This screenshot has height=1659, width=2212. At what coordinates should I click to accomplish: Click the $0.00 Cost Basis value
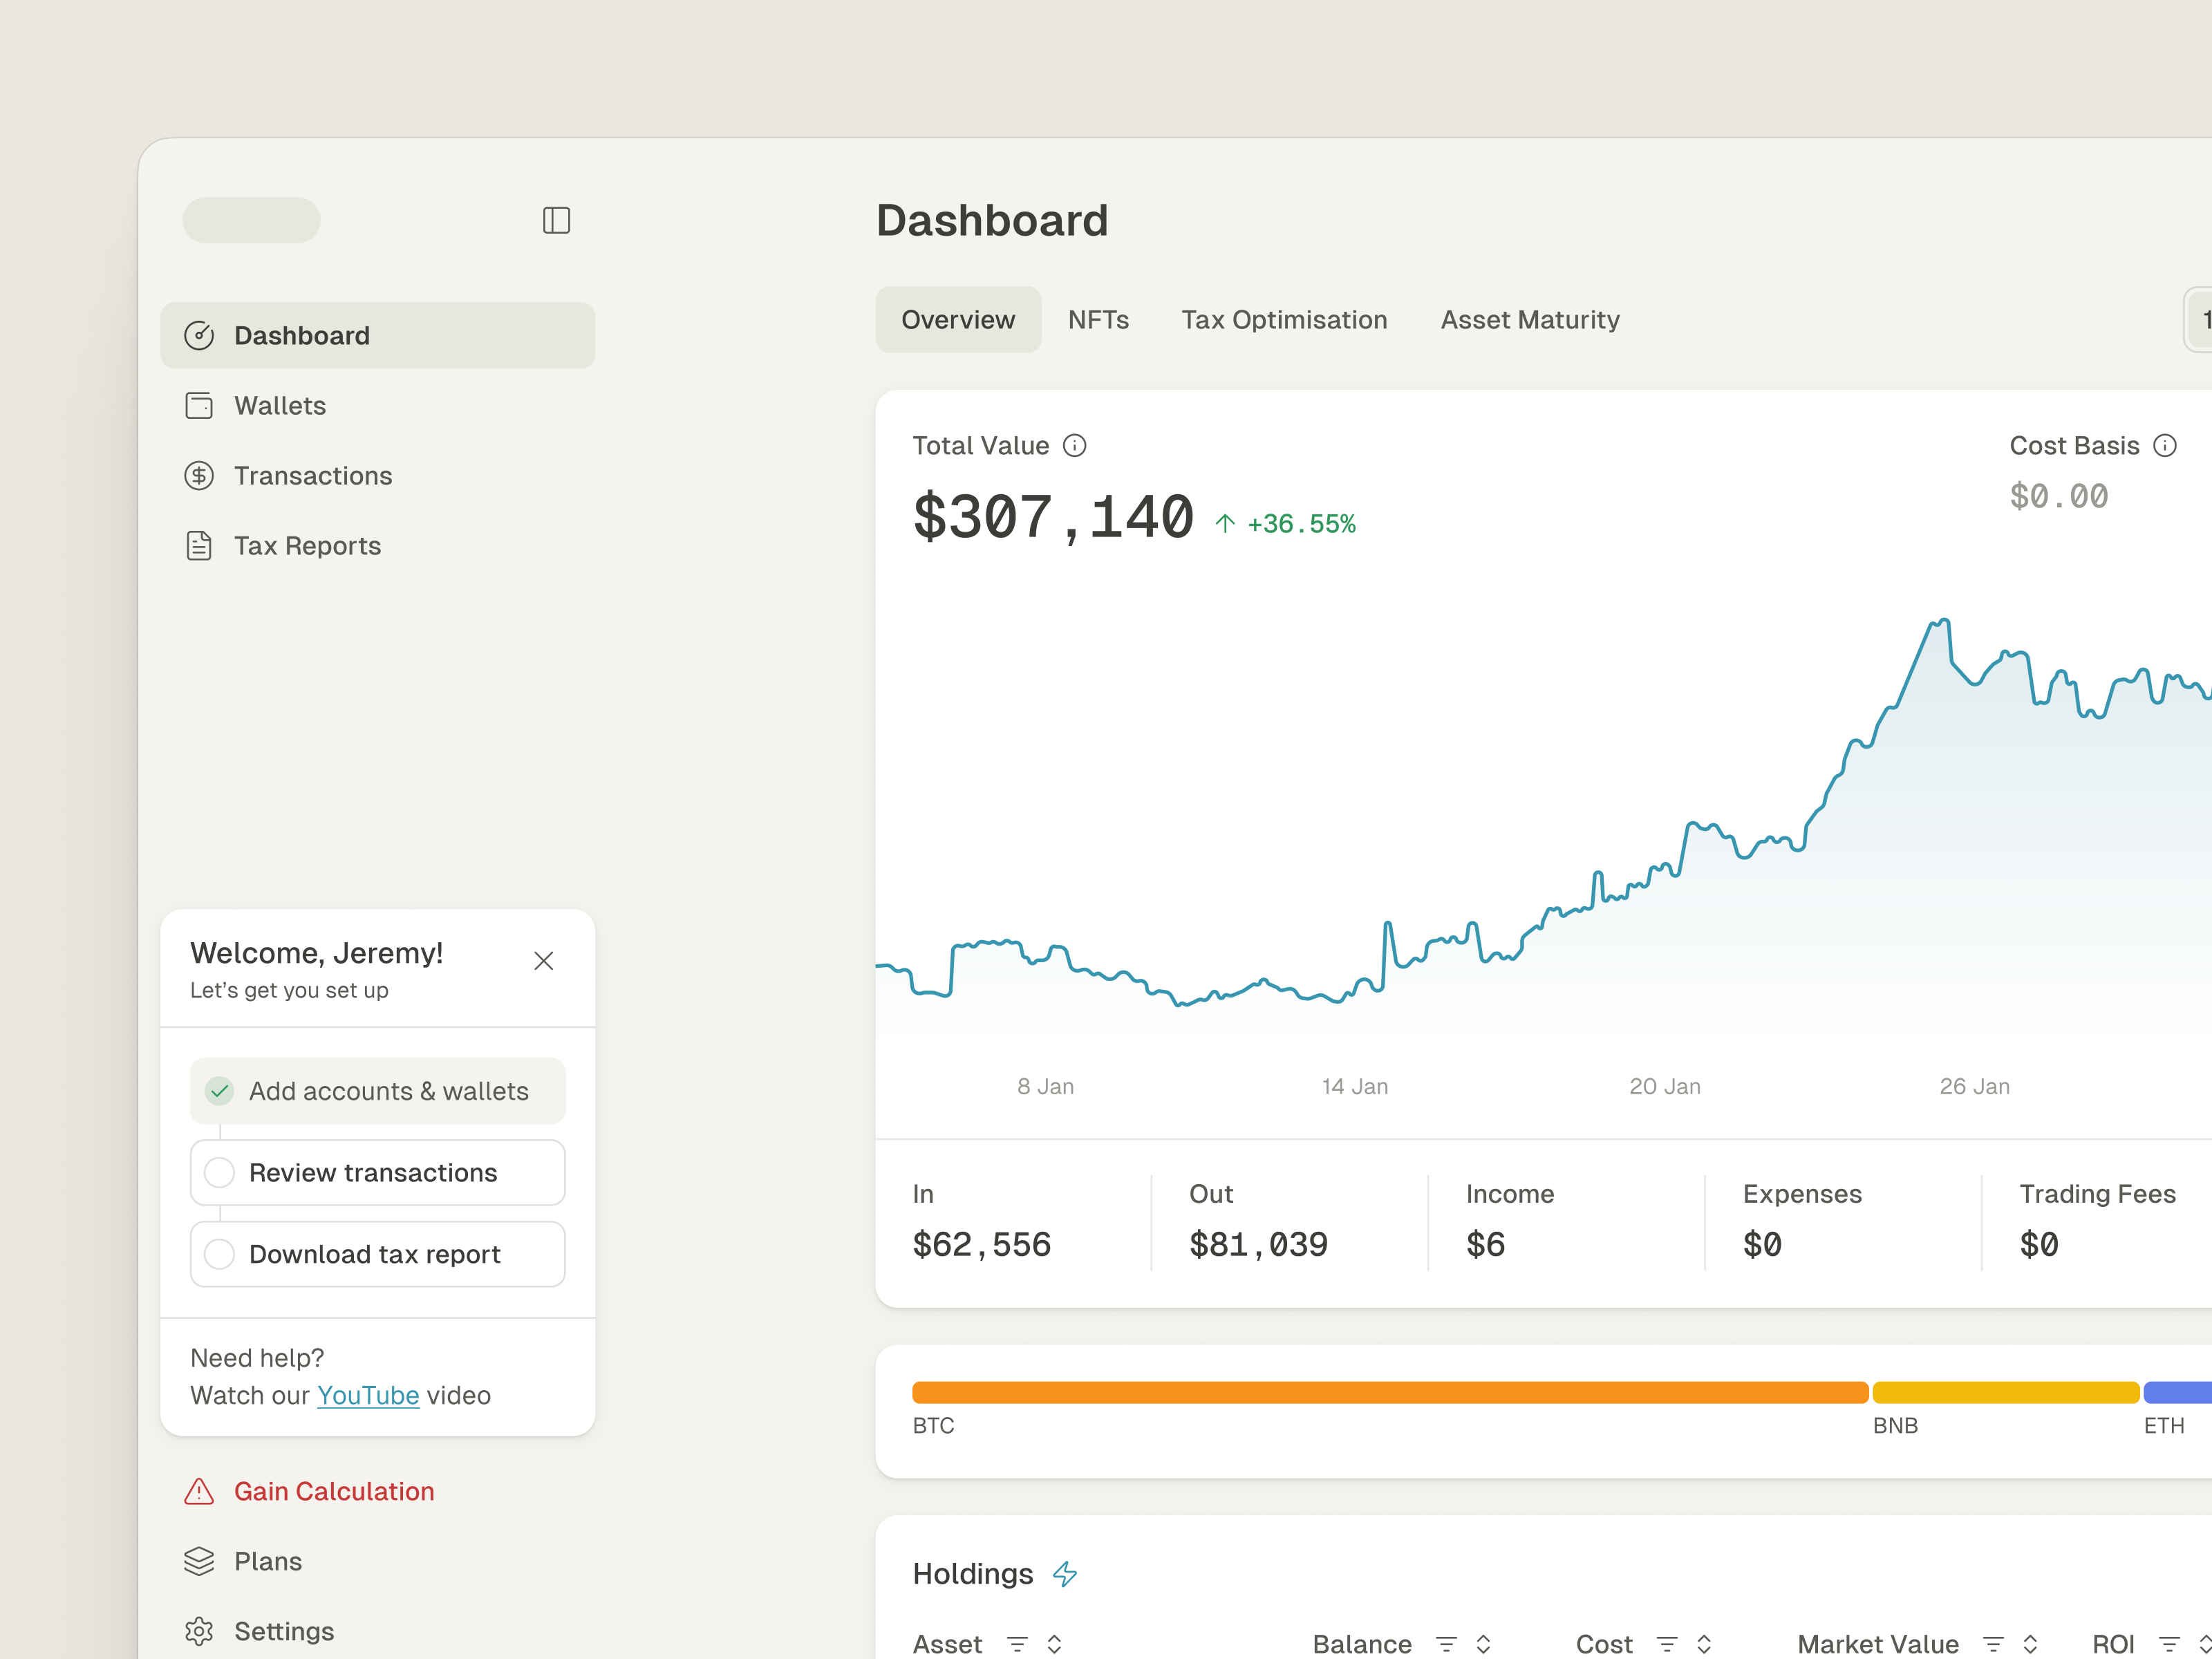(2059, 496)
